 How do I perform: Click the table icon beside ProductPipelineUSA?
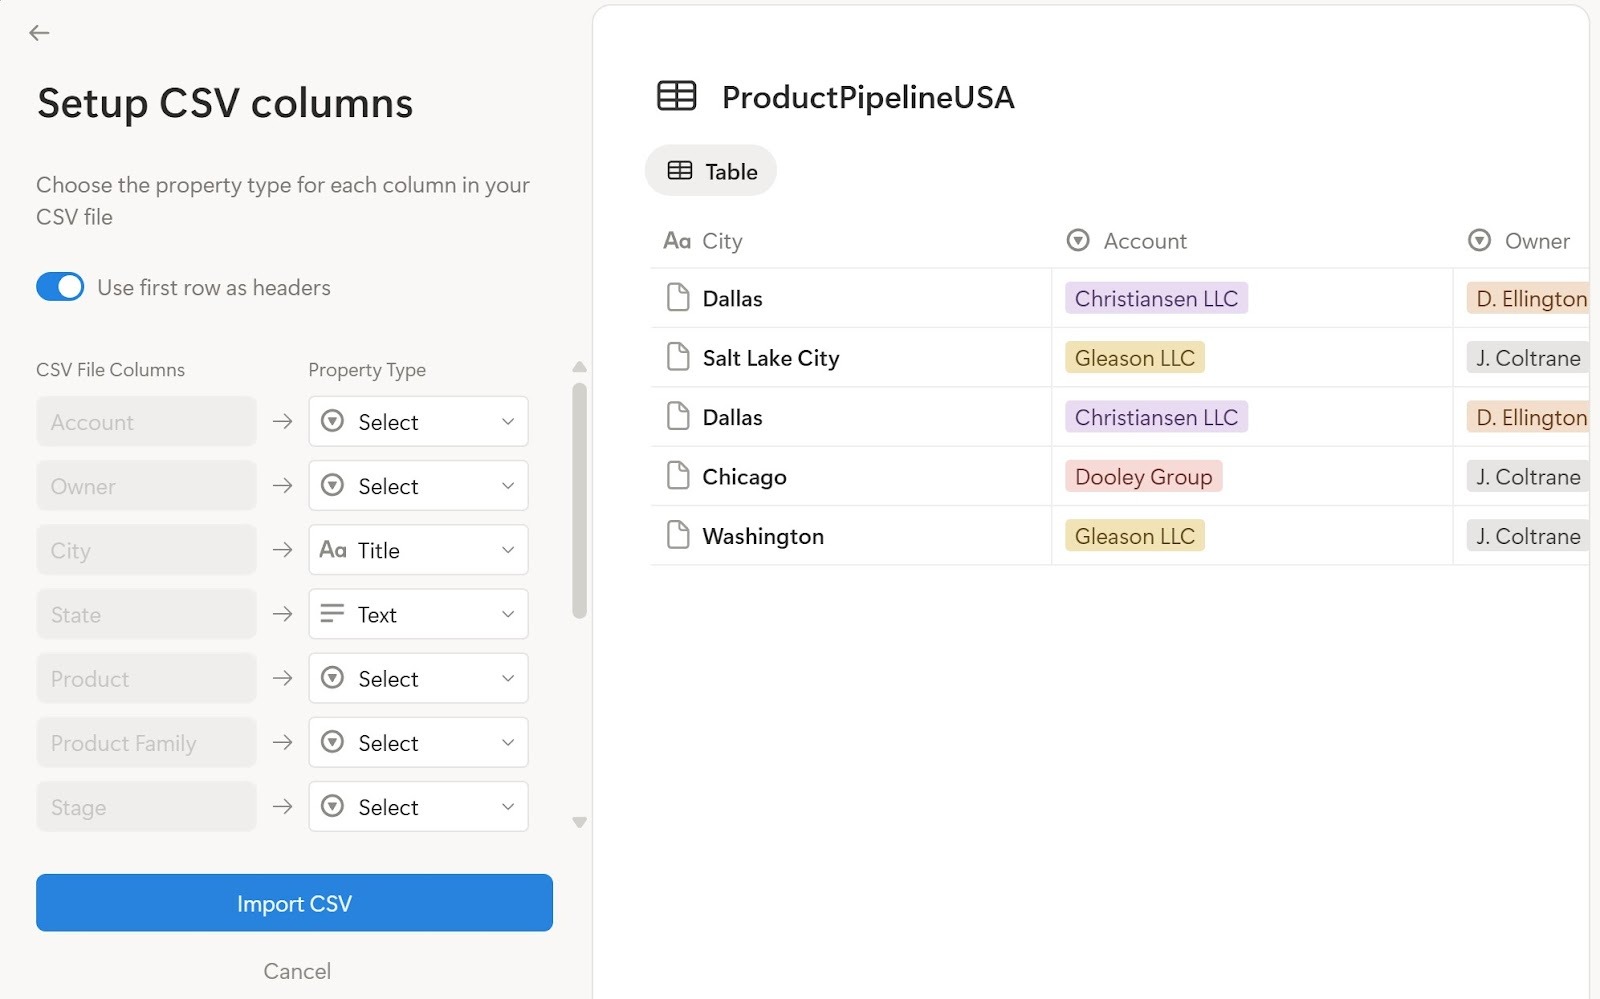coord(677,96)
